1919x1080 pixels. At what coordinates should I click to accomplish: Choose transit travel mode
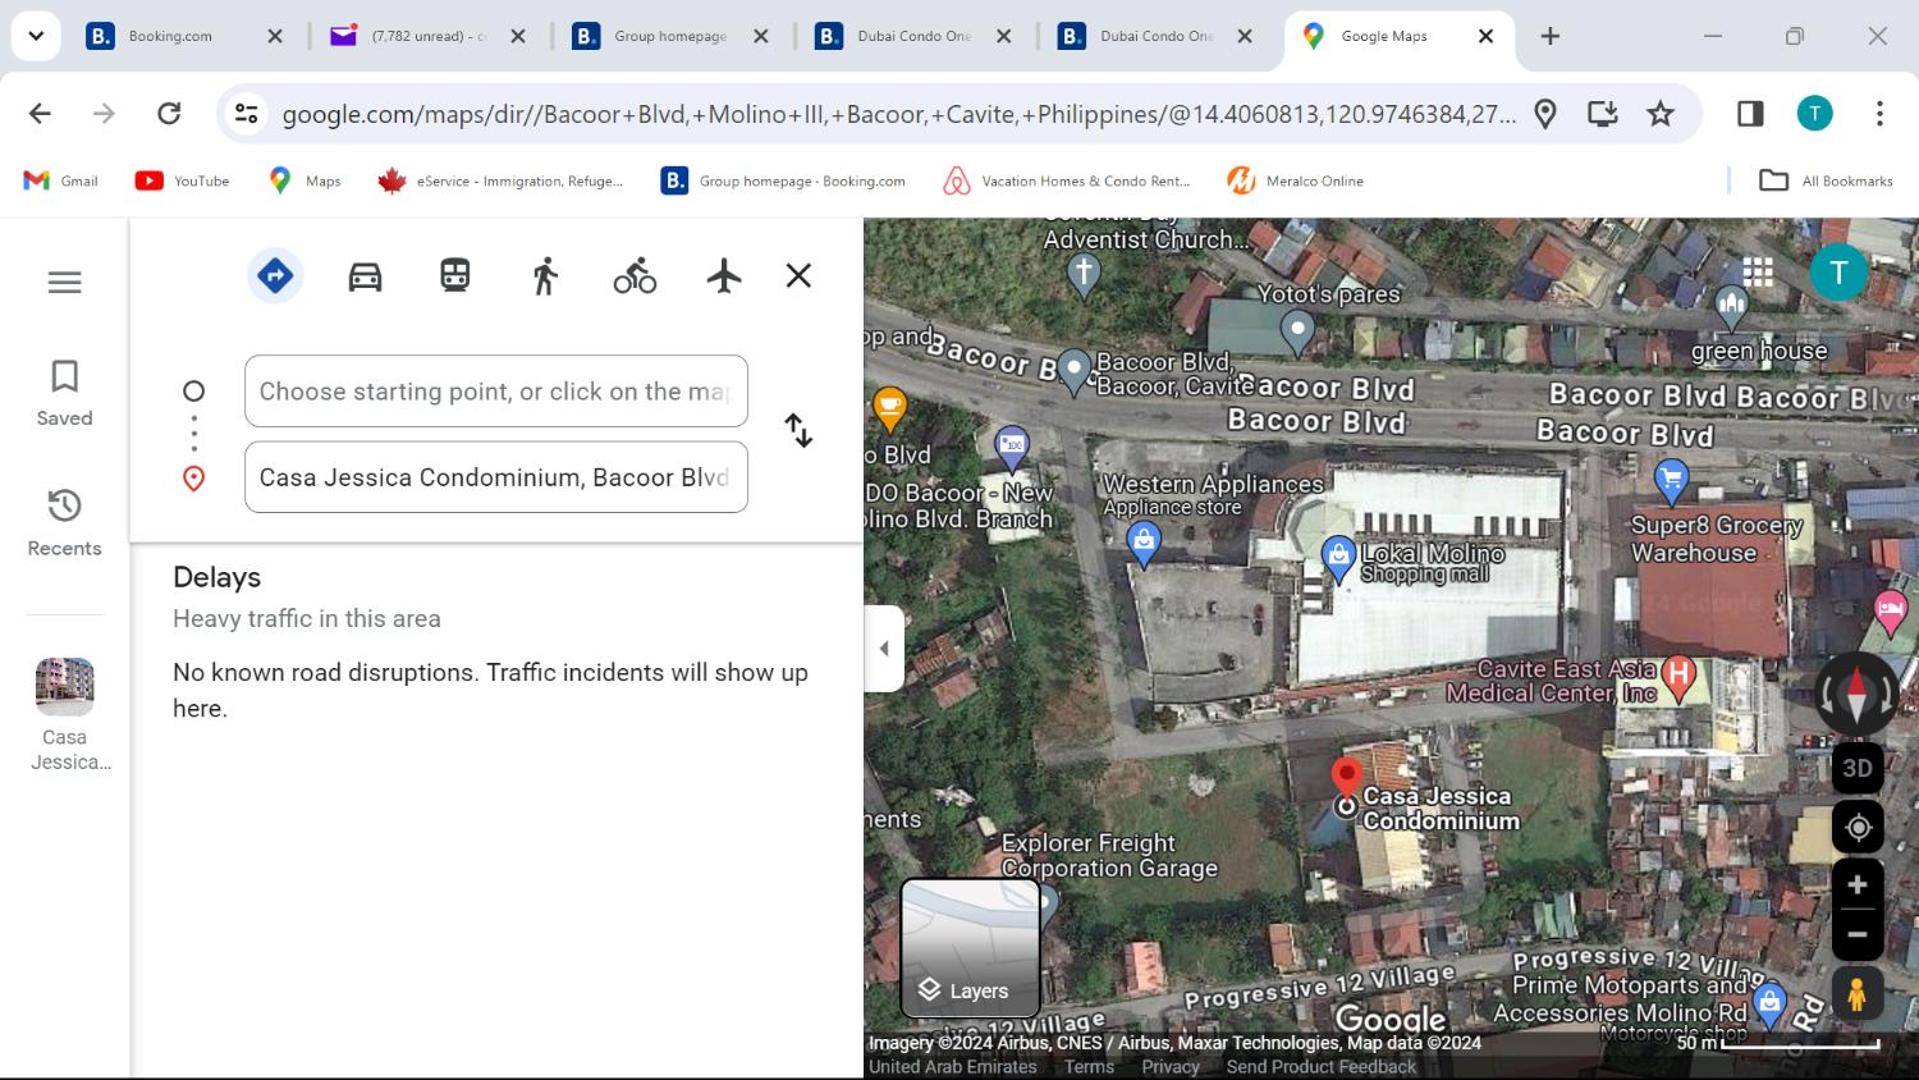click(455, 275)
